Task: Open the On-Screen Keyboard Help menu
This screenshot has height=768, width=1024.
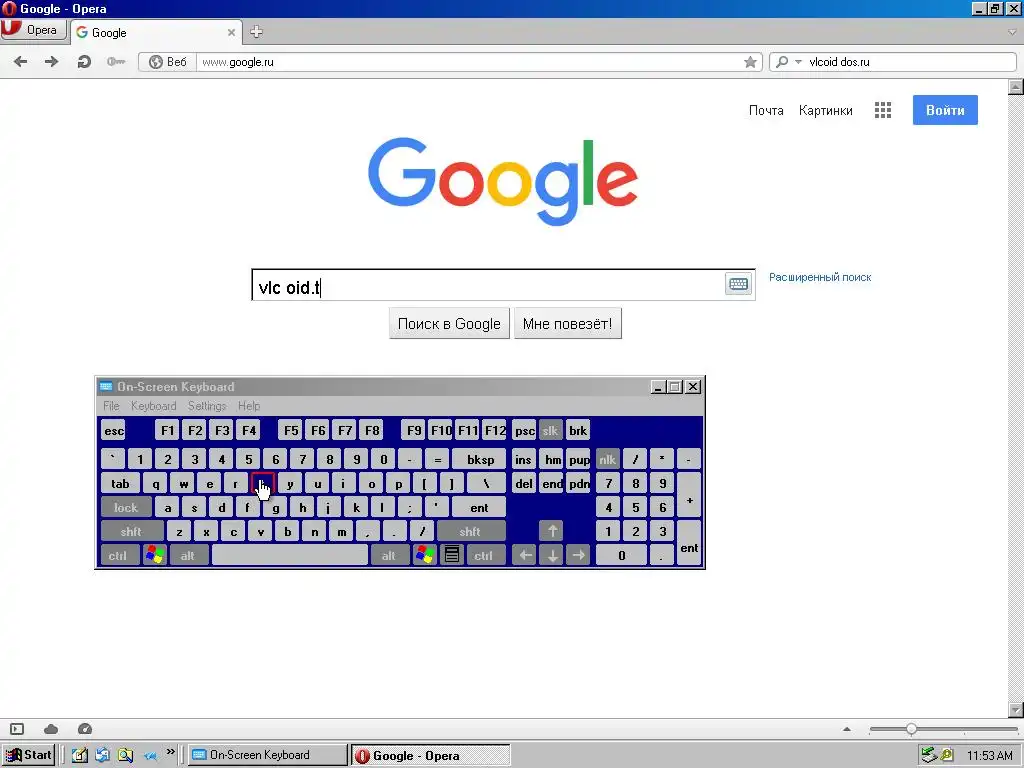Action: point(249,406)
